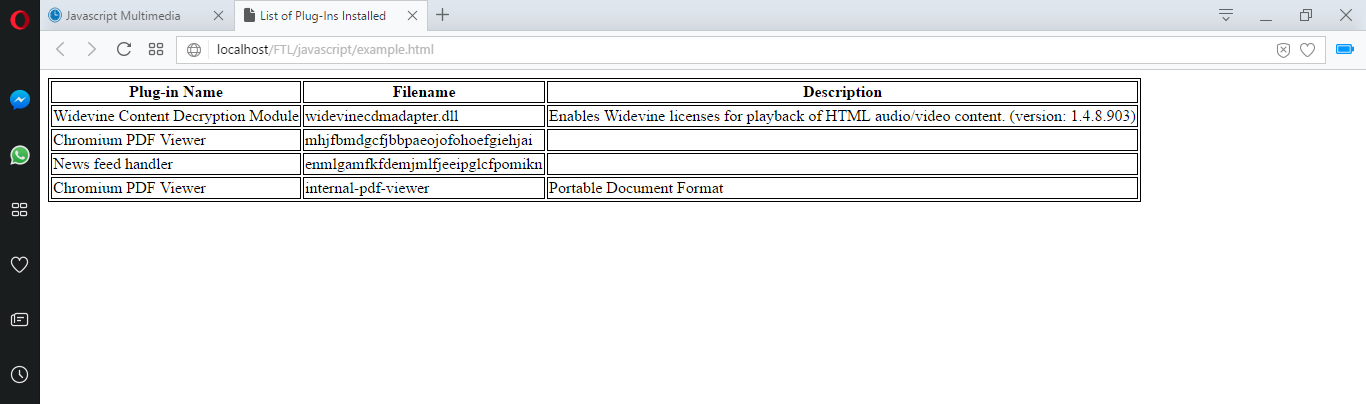
Task: Reload the current page
Action: click(x=124, y=49)
